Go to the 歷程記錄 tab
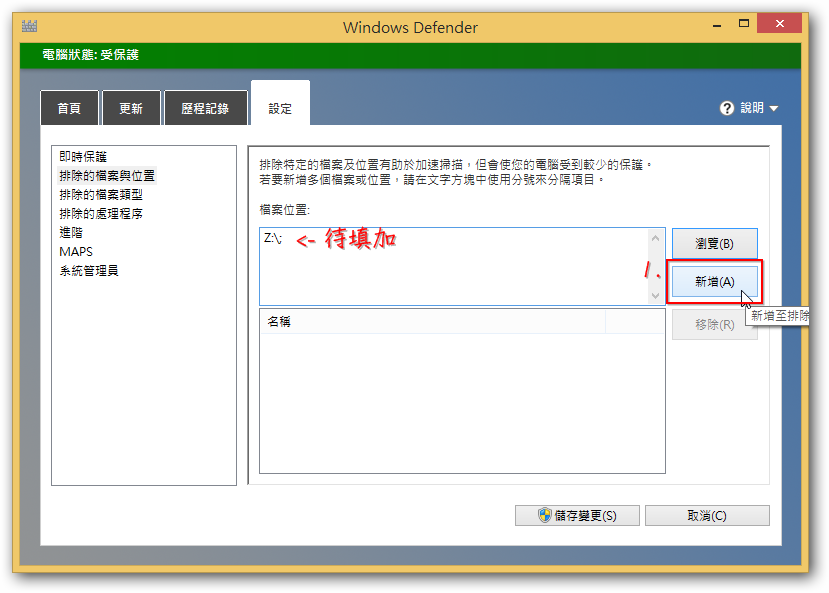 [x=205, y=109]
